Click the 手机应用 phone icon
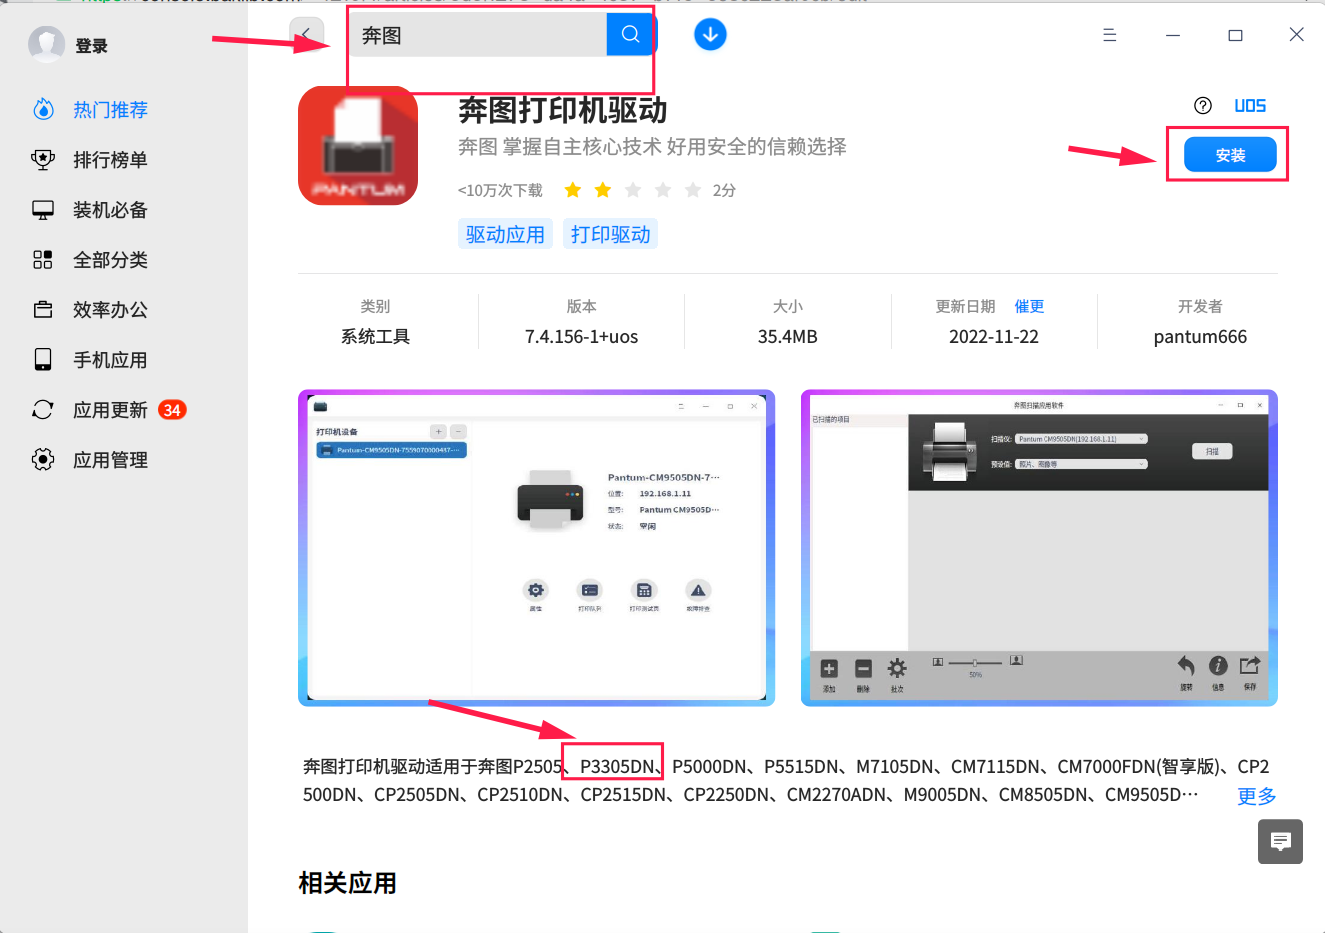This screenshot has height=933, width=1325. [x=43, y=360]
